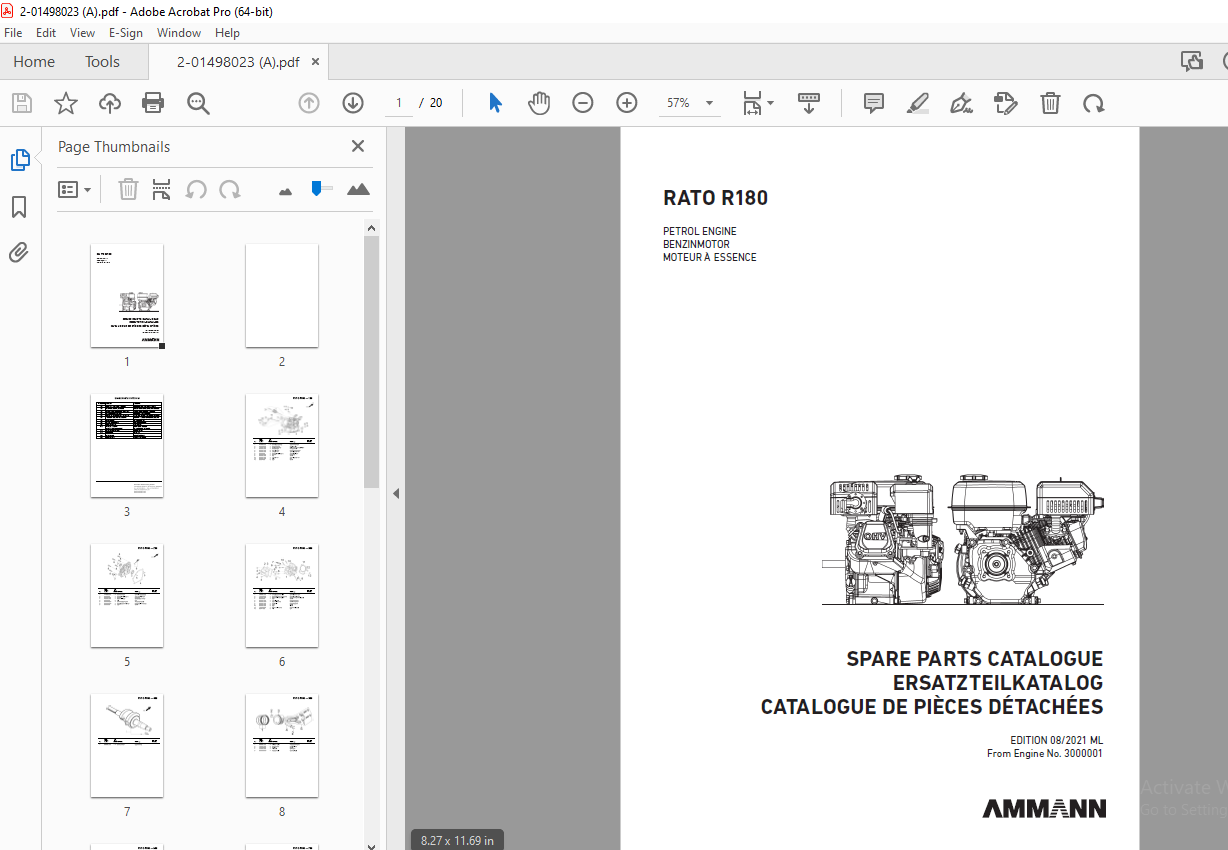
Task: Select page 2 blank thumbnail
Action: [x=282, y=296]
